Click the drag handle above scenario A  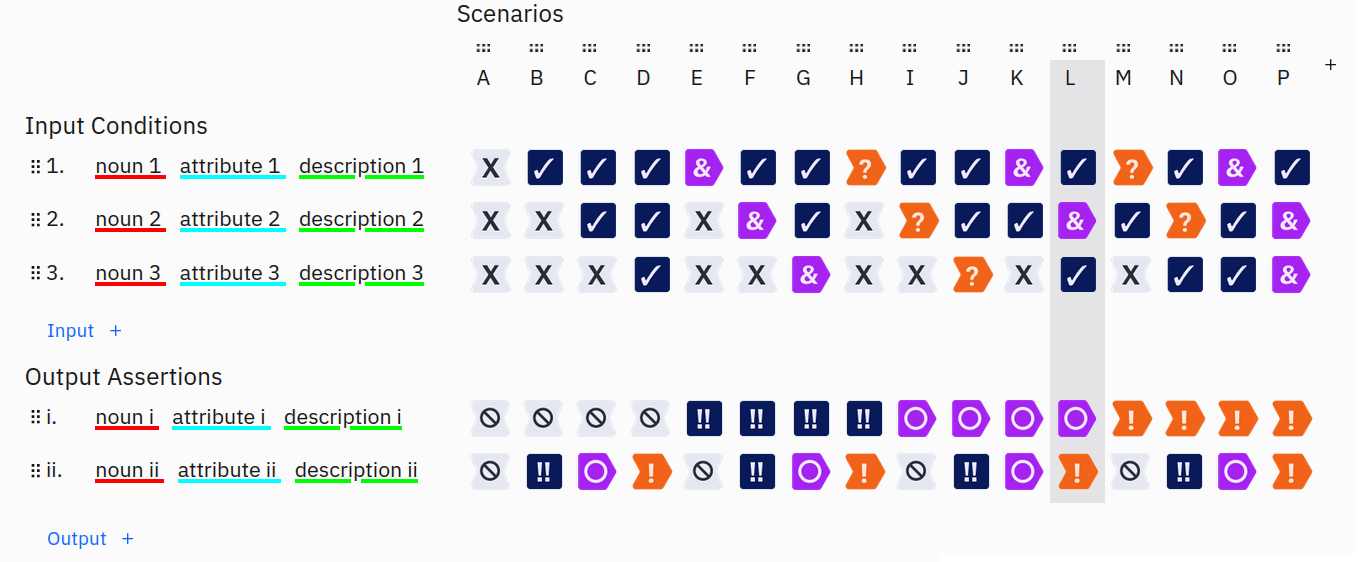(483, 48)
